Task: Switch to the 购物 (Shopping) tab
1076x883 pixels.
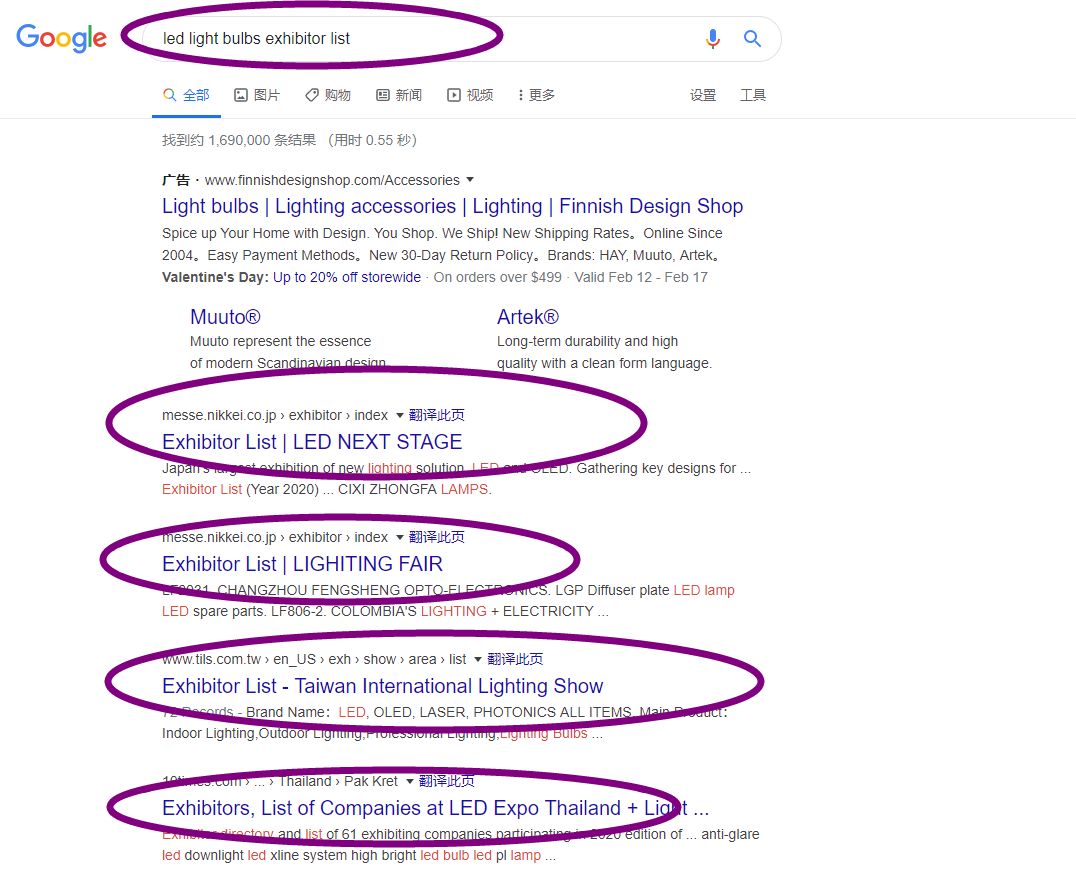Action: point(328,95)
